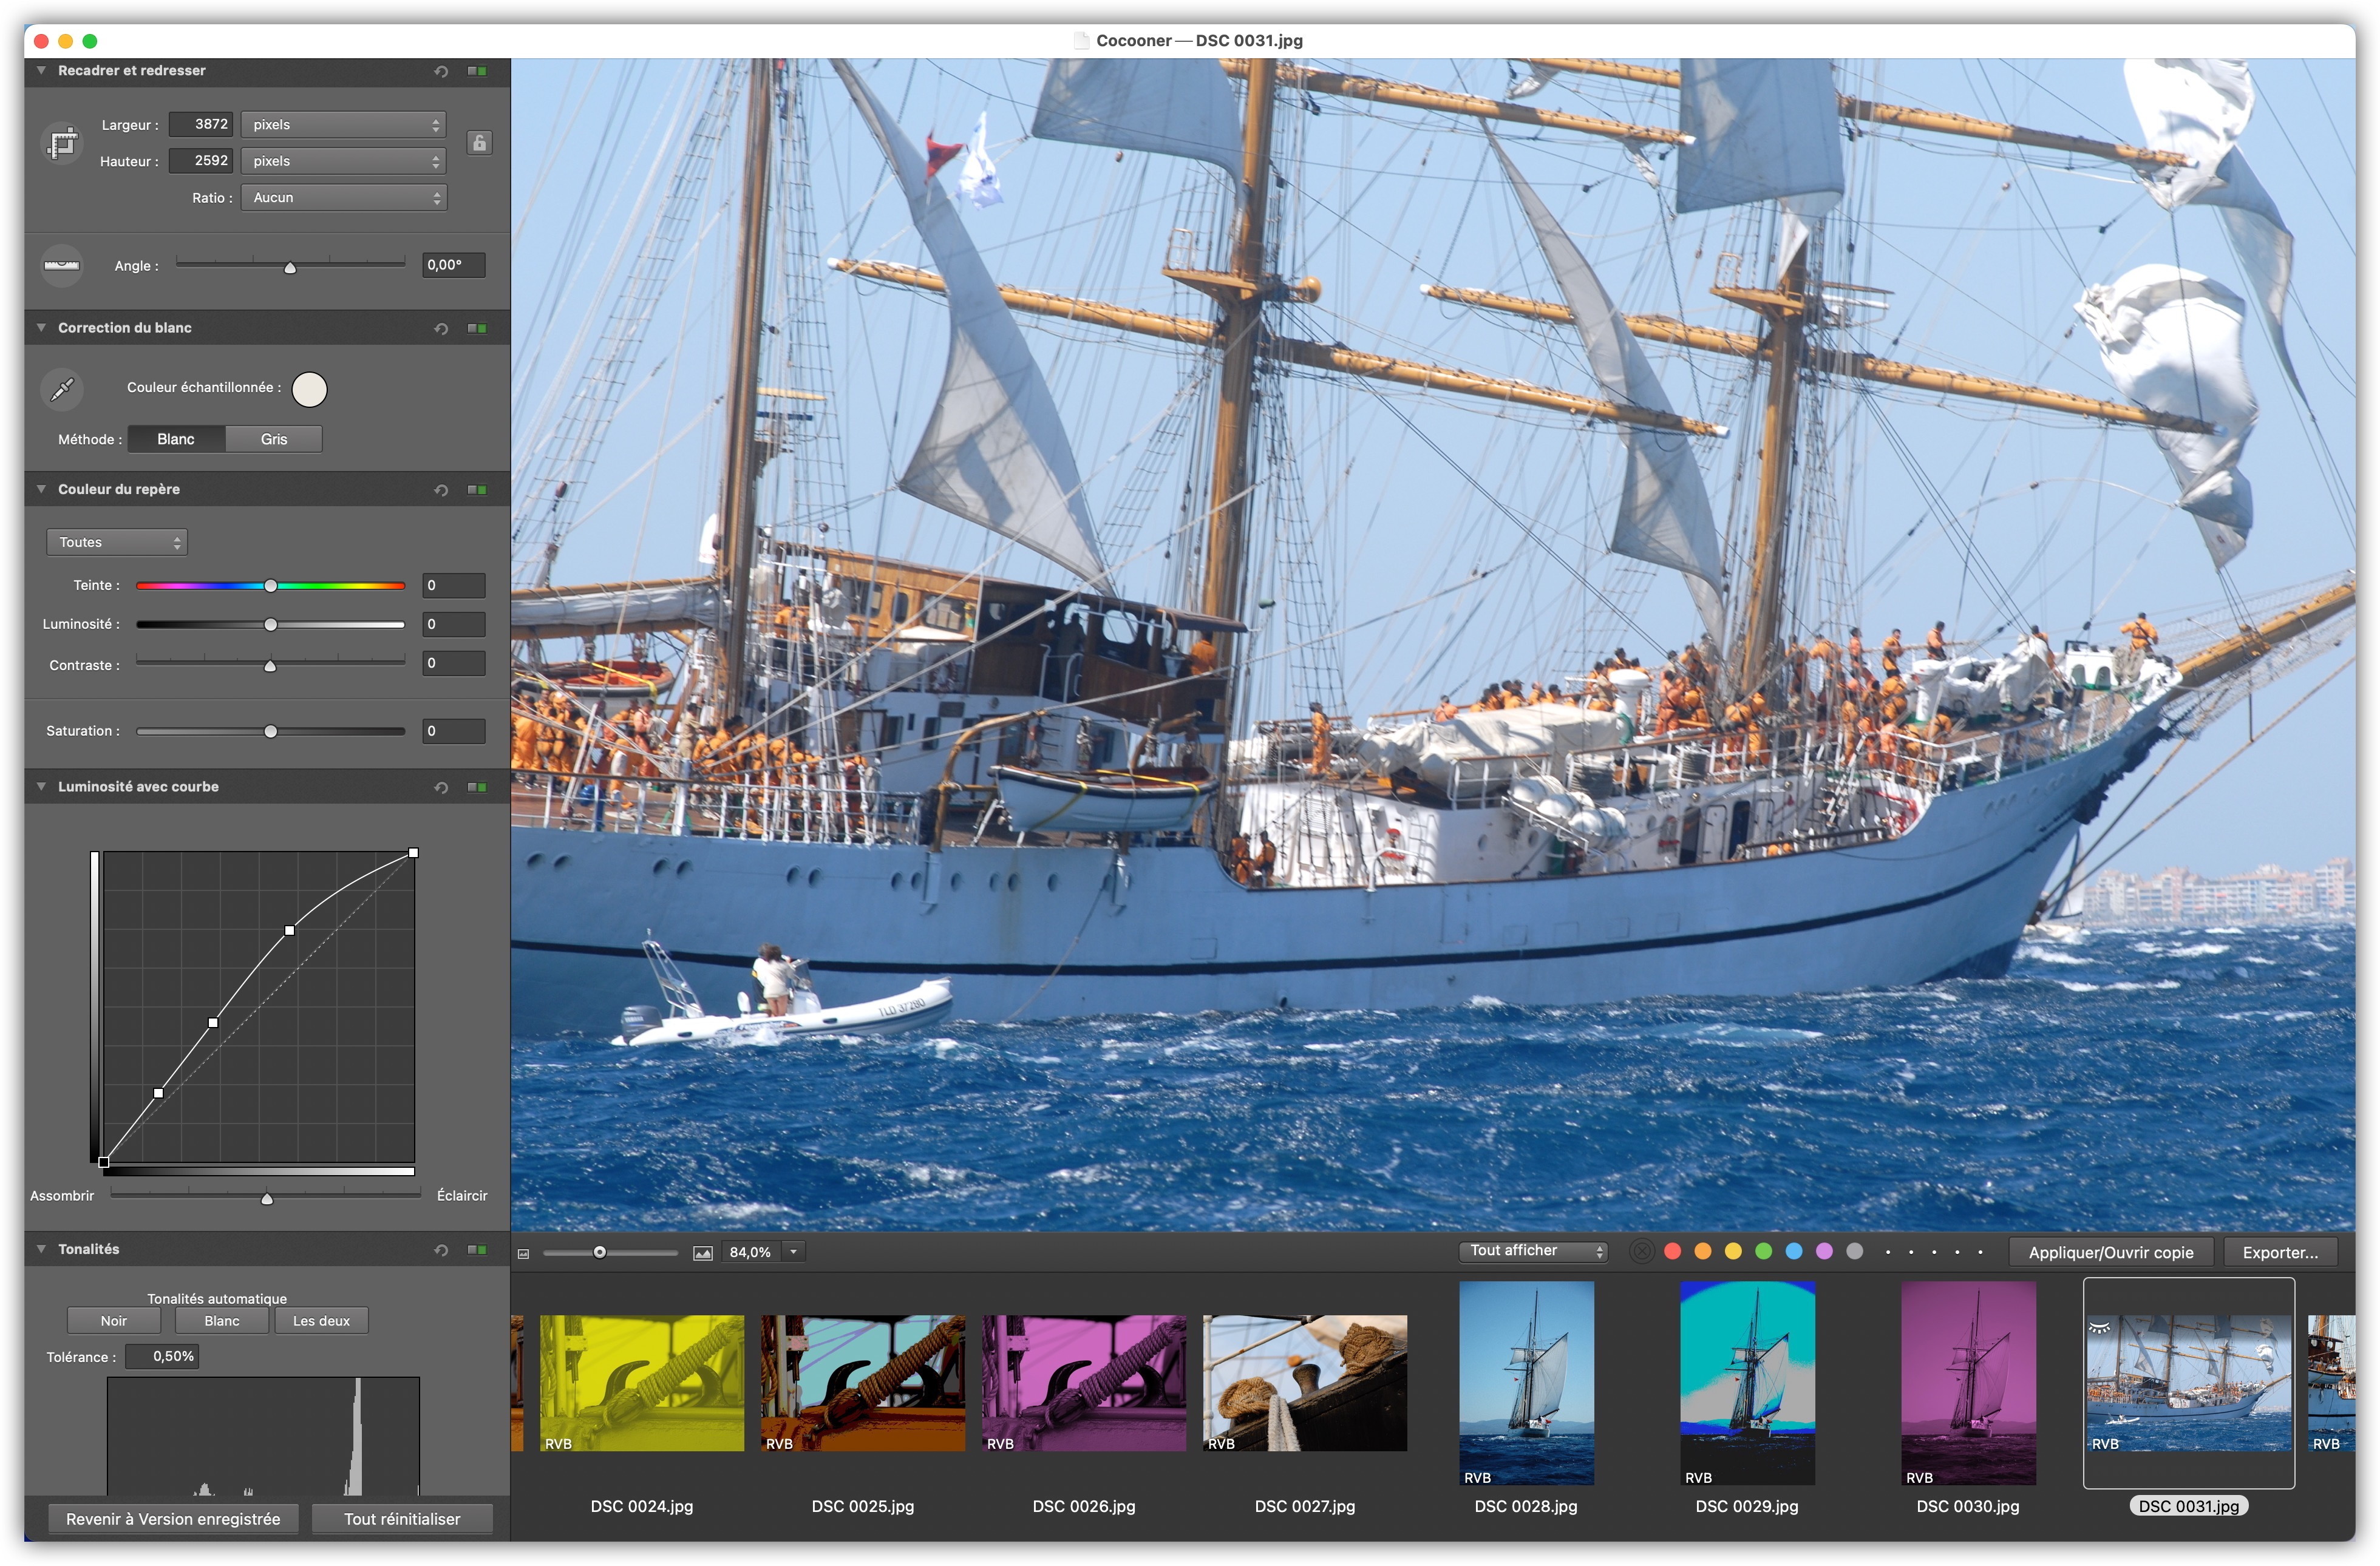Apply the blue color label
Image resolution: width=2380 pixels, height=1566 pixels.
(1794, 1252)
